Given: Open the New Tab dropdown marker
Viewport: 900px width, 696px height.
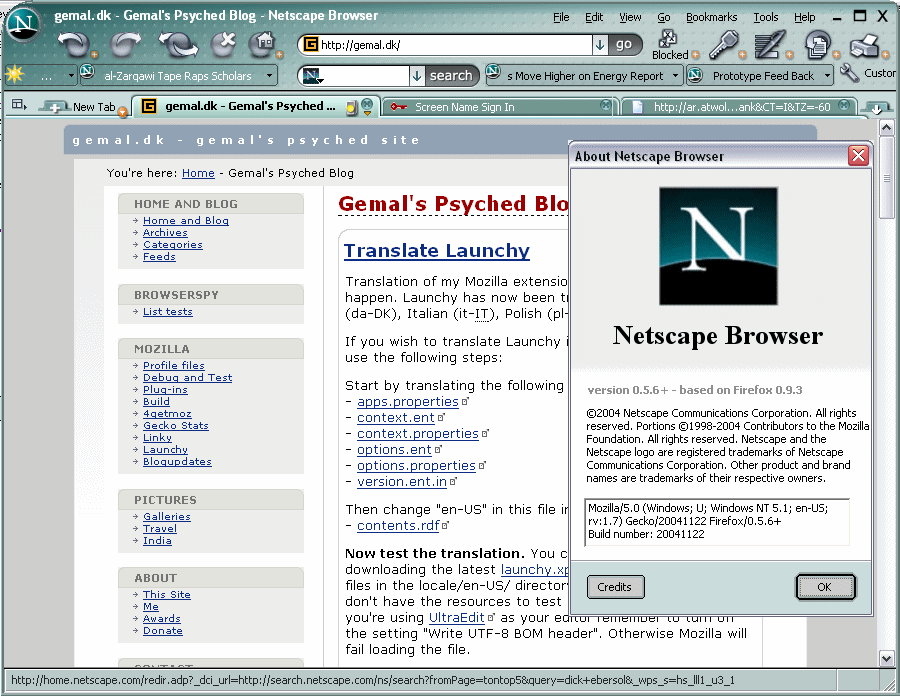Looking at the screenshot, I should [122, 112].
